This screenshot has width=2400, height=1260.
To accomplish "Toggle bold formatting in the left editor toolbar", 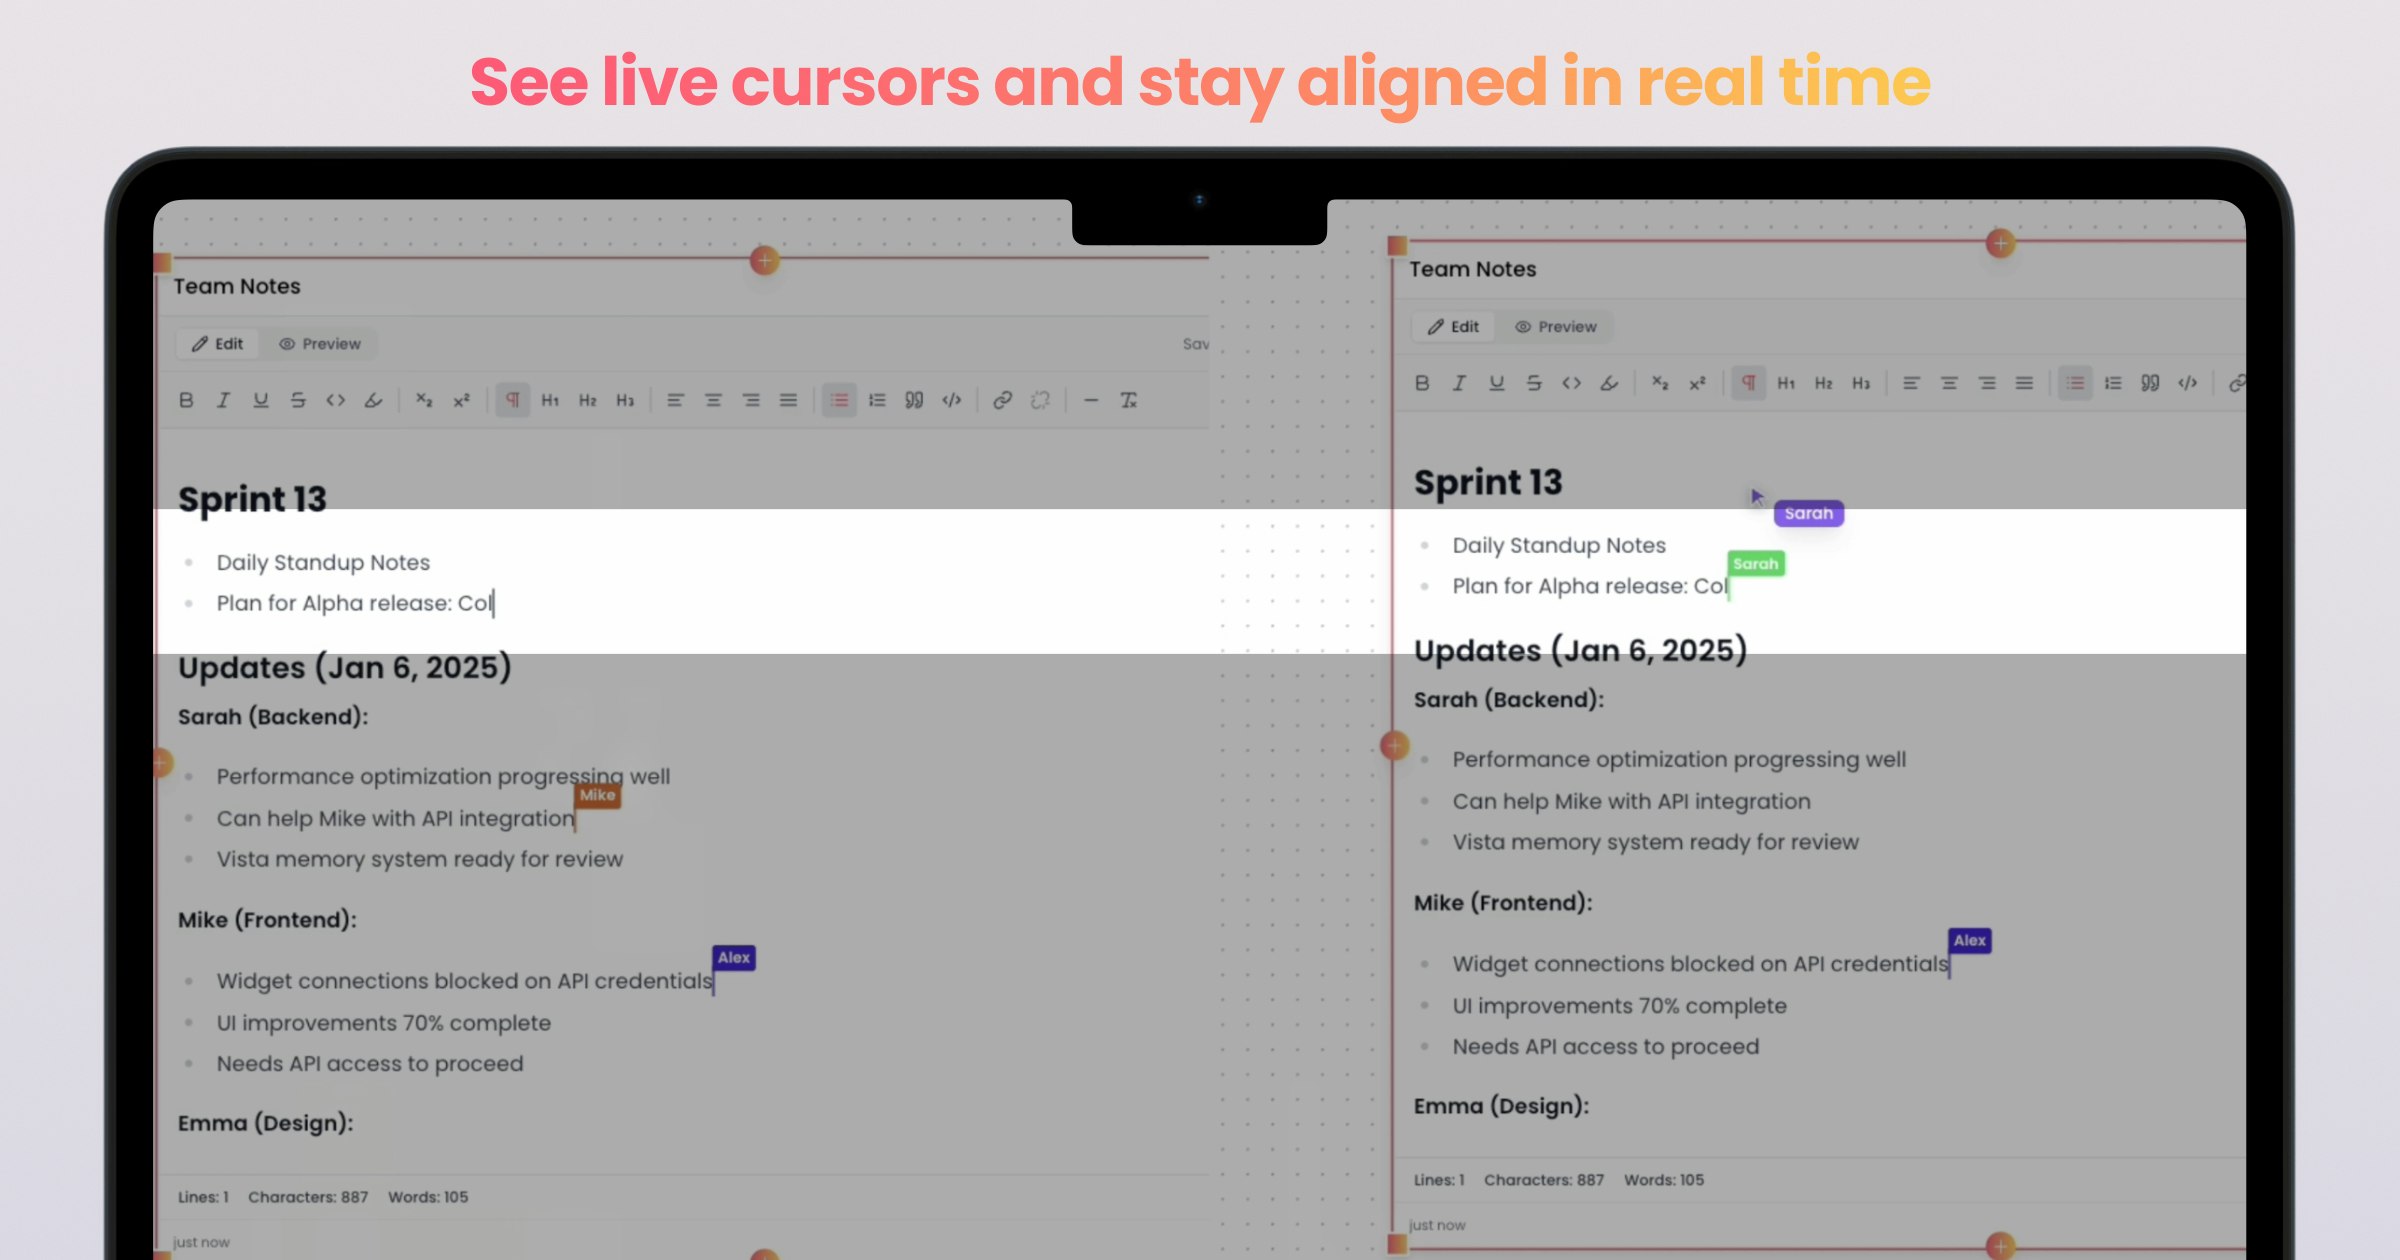I will point(186,400).
